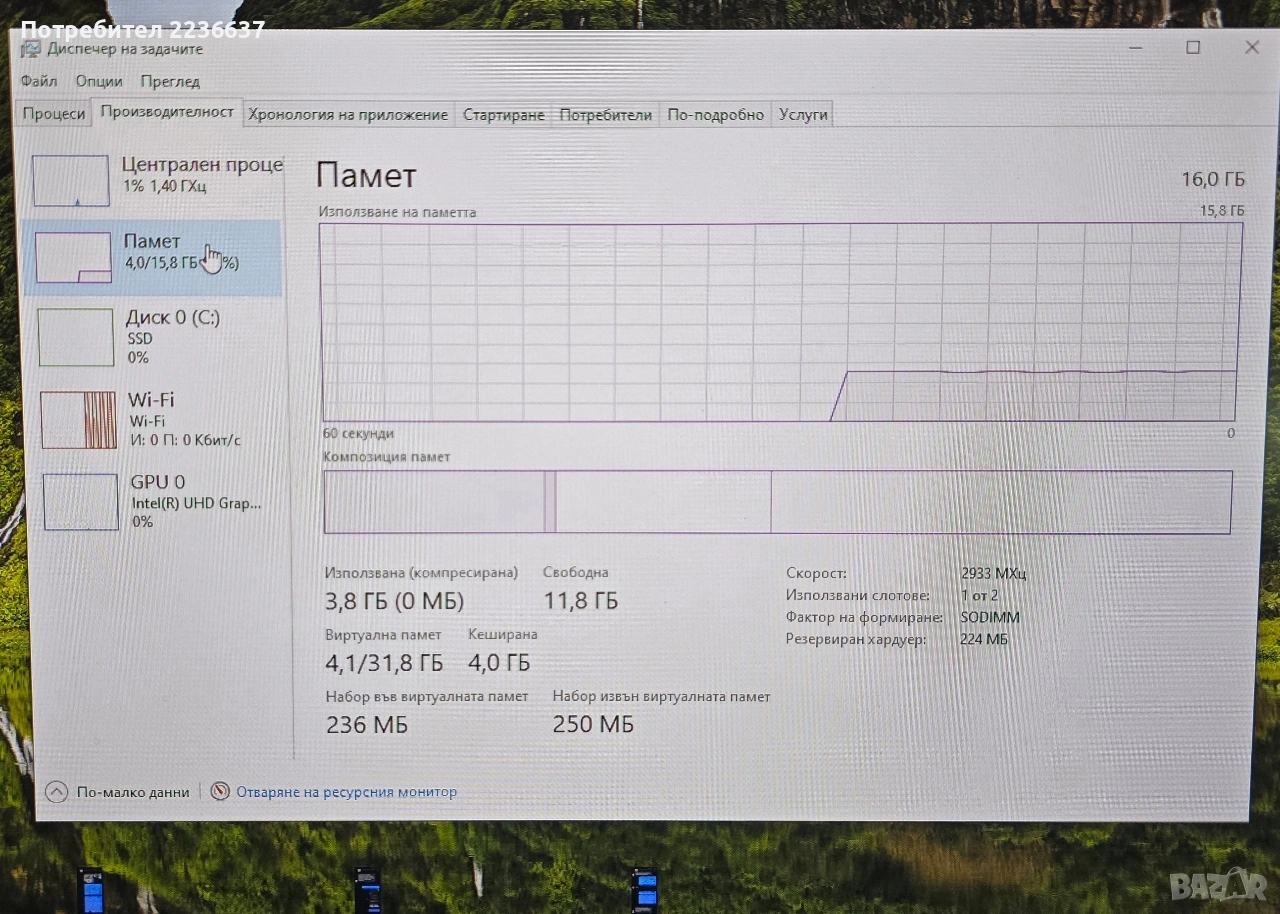
Task: Switch to the По-подробно tab
Action: tap(715, 115)
